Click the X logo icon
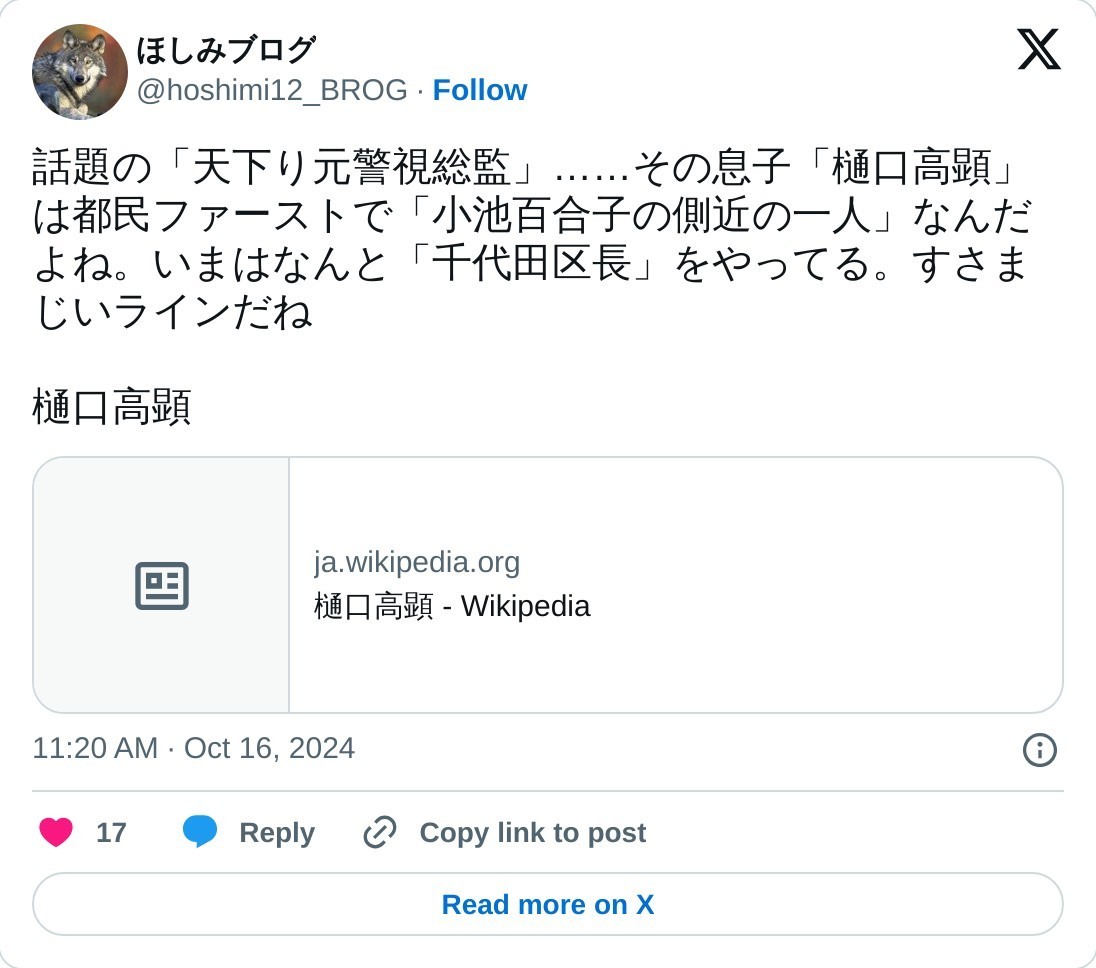 click(1038, 49)
